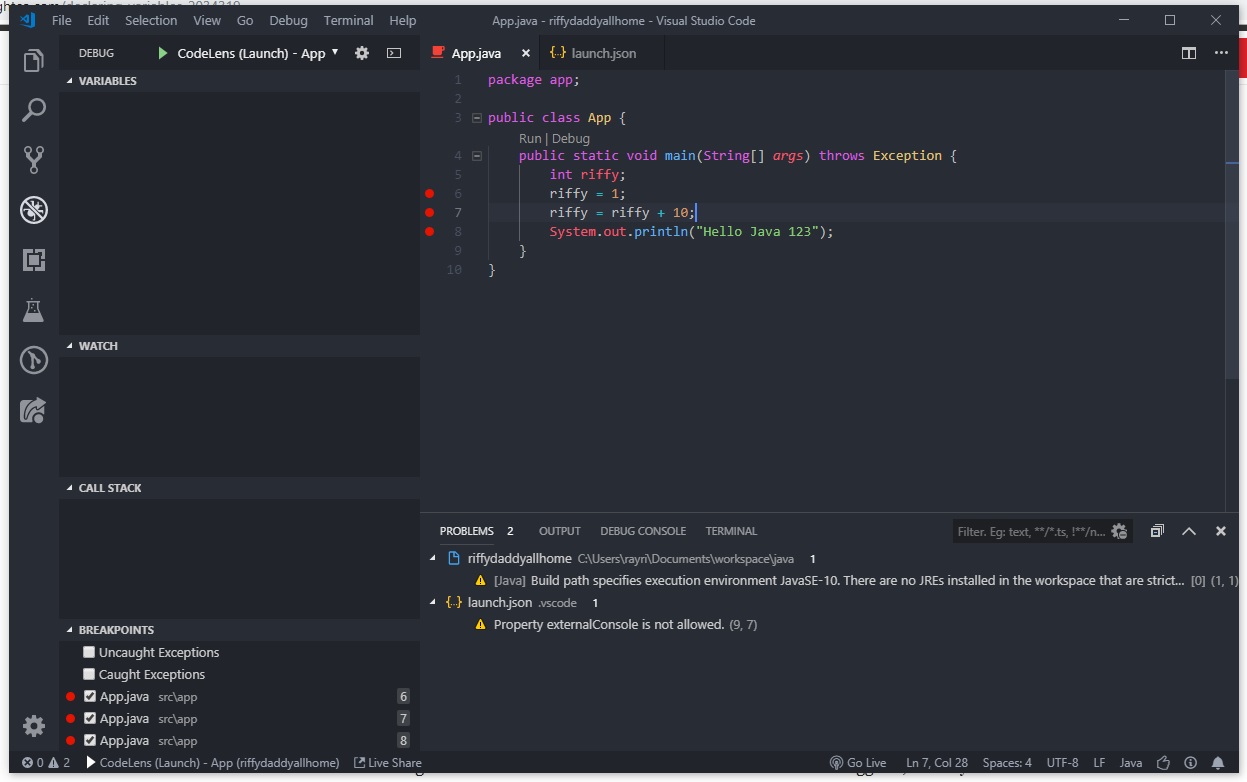
Task: Click errors and warnings count in status bar
Action: tap(46, 762)
